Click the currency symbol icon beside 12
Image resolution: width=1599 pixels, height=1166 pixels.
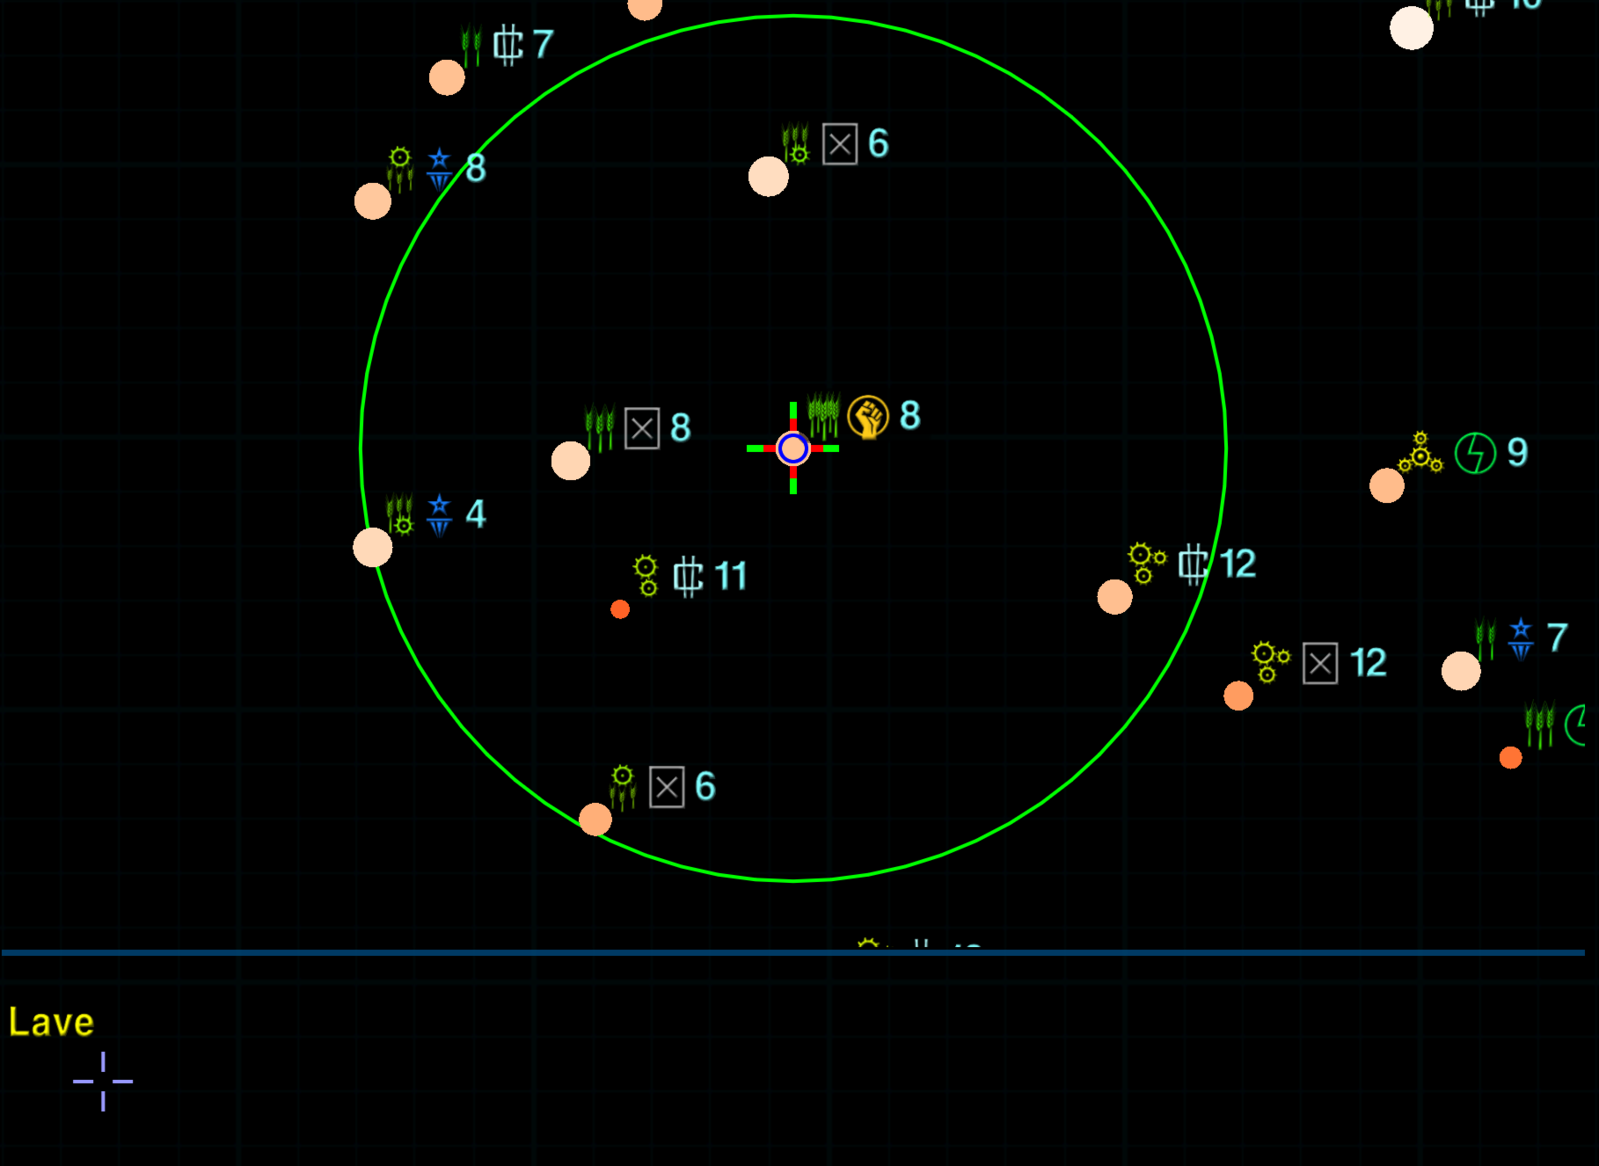pos(1192,564)
